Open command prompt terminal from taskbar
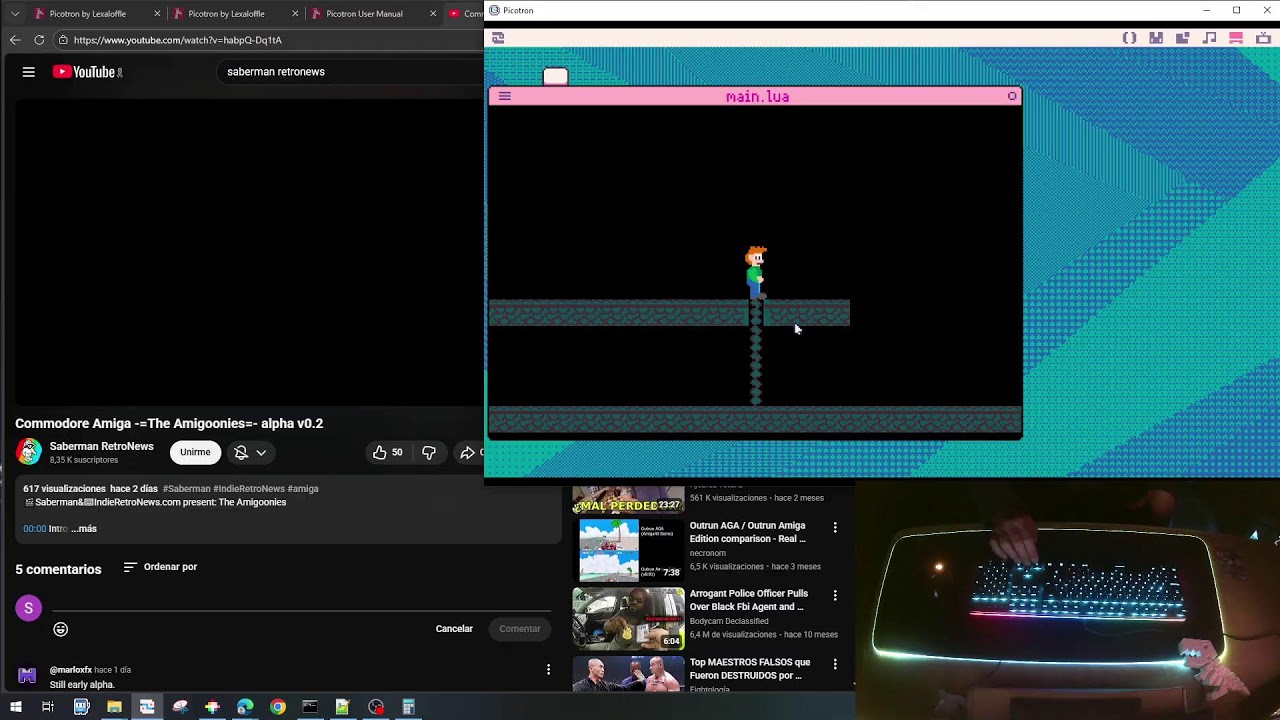Viewport: 1280px width, 720px height. click(x=310, y=707)
